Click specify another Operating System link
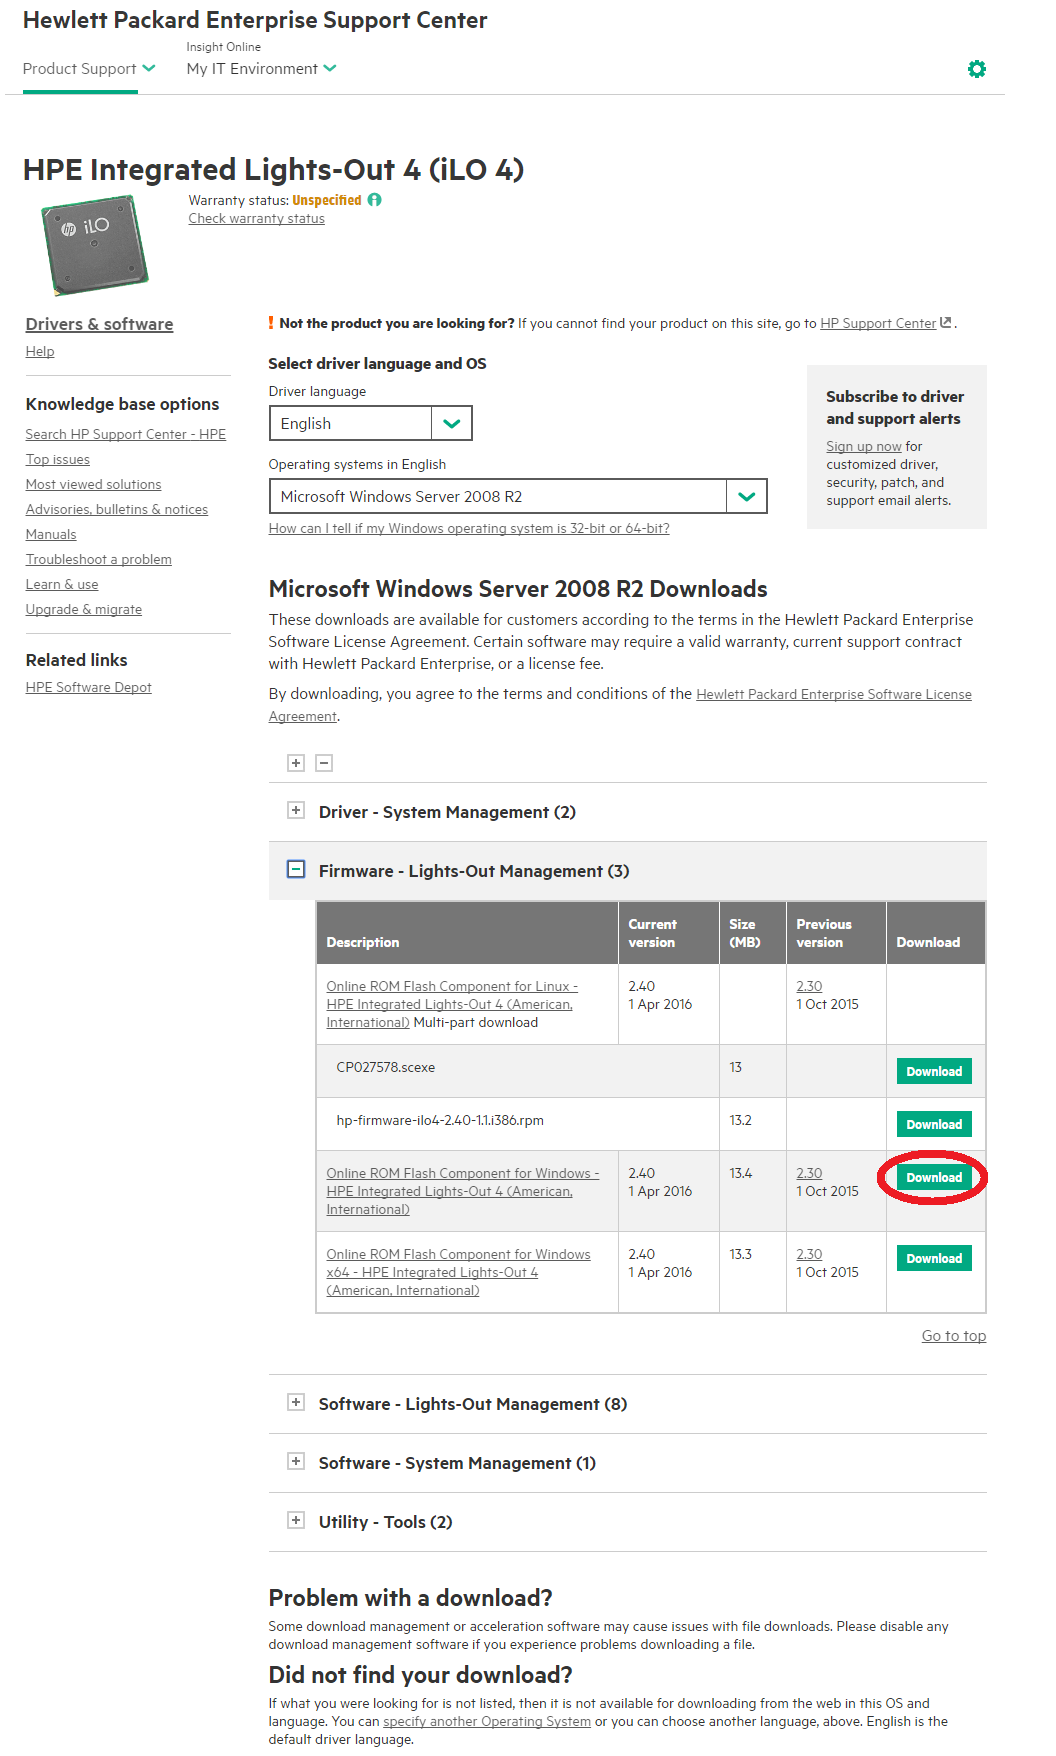The height and width of the screenshot is (1756, 1056). pyautogui.click(x=487, y=1721)
